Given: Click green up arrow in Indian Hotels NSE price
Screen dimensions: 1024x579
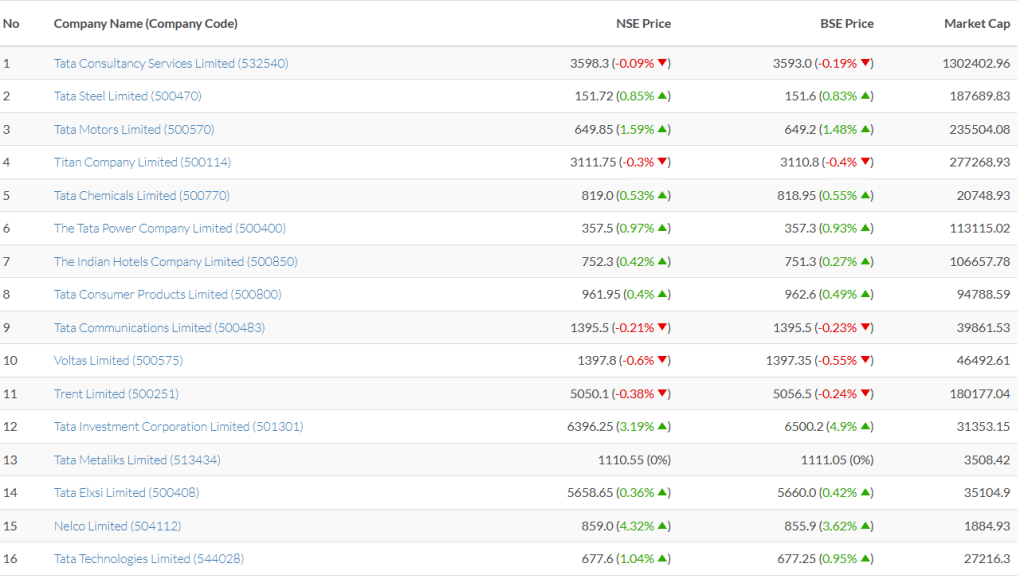Looking at the screenshot, I should pyautogui.click(x=662, y=260).
